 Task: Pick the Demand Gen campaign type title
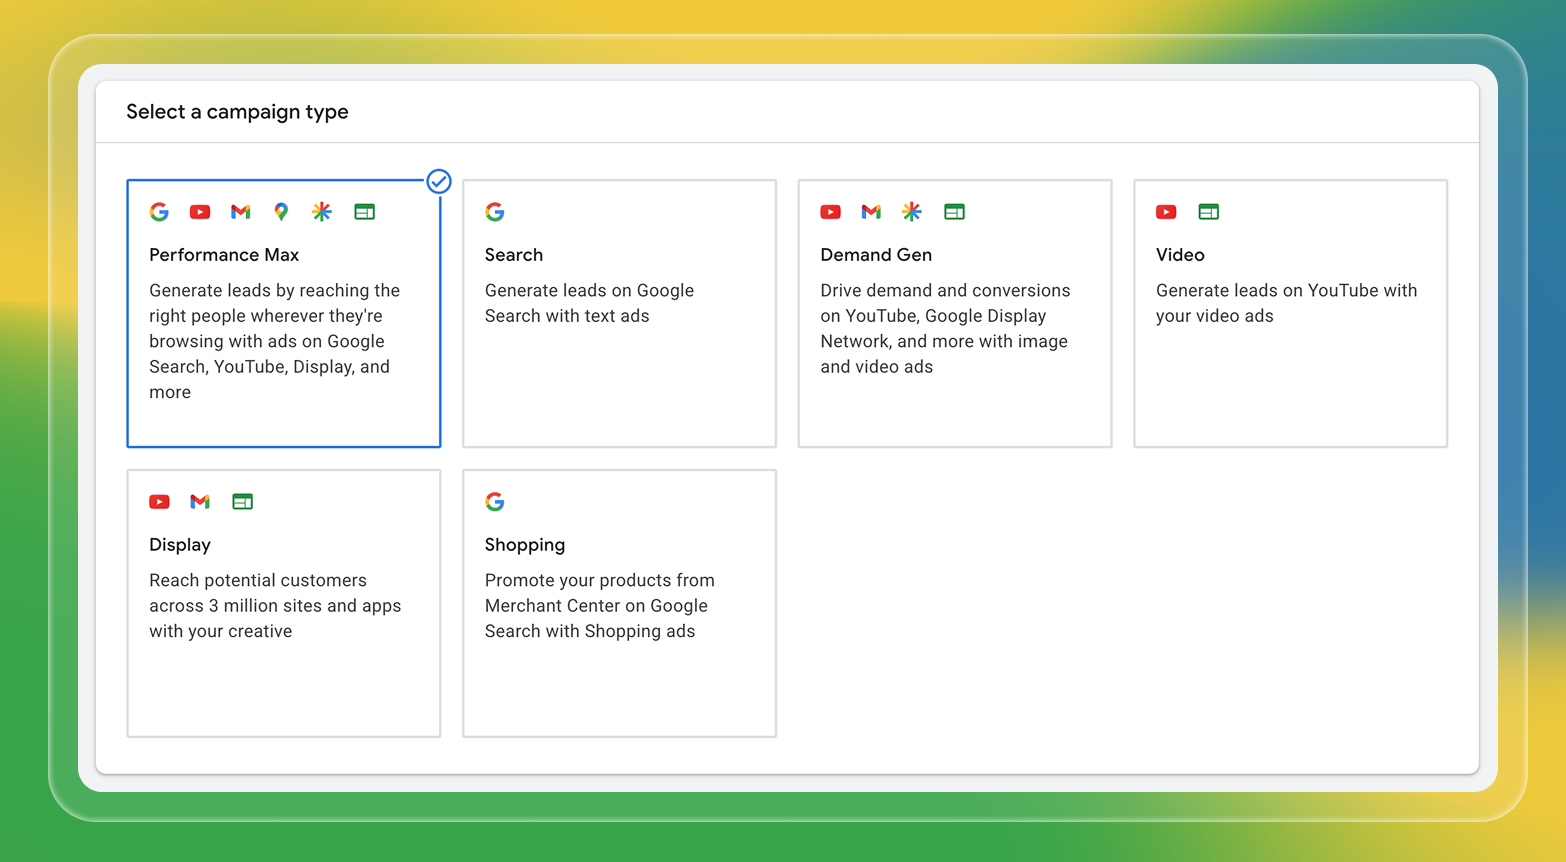coord(876,255)
